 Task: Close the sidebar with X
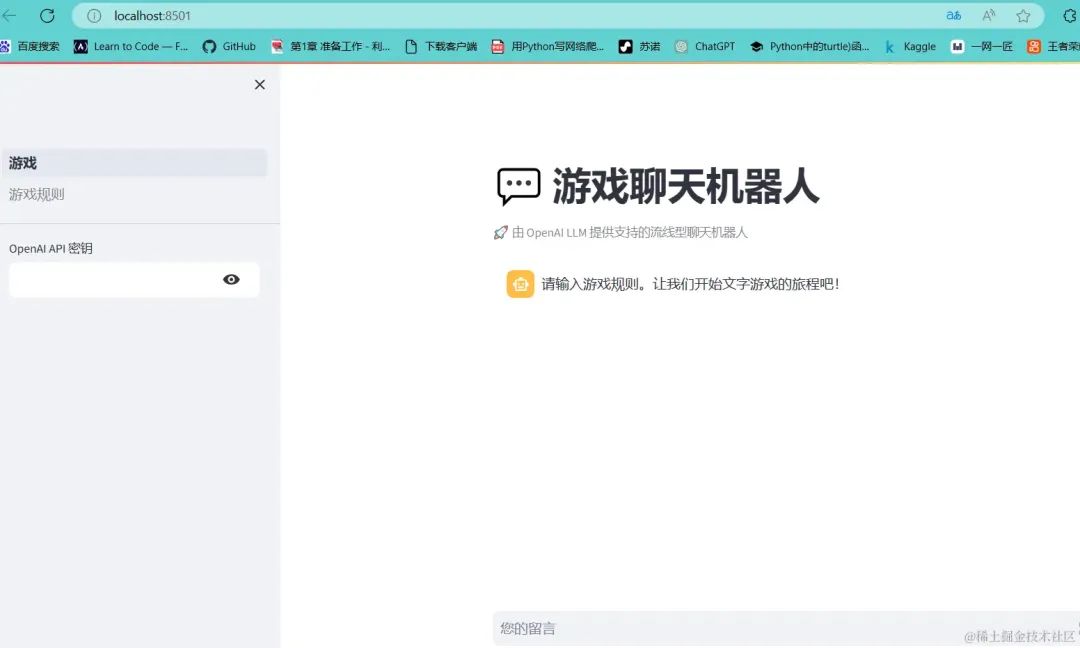(260, 85)
